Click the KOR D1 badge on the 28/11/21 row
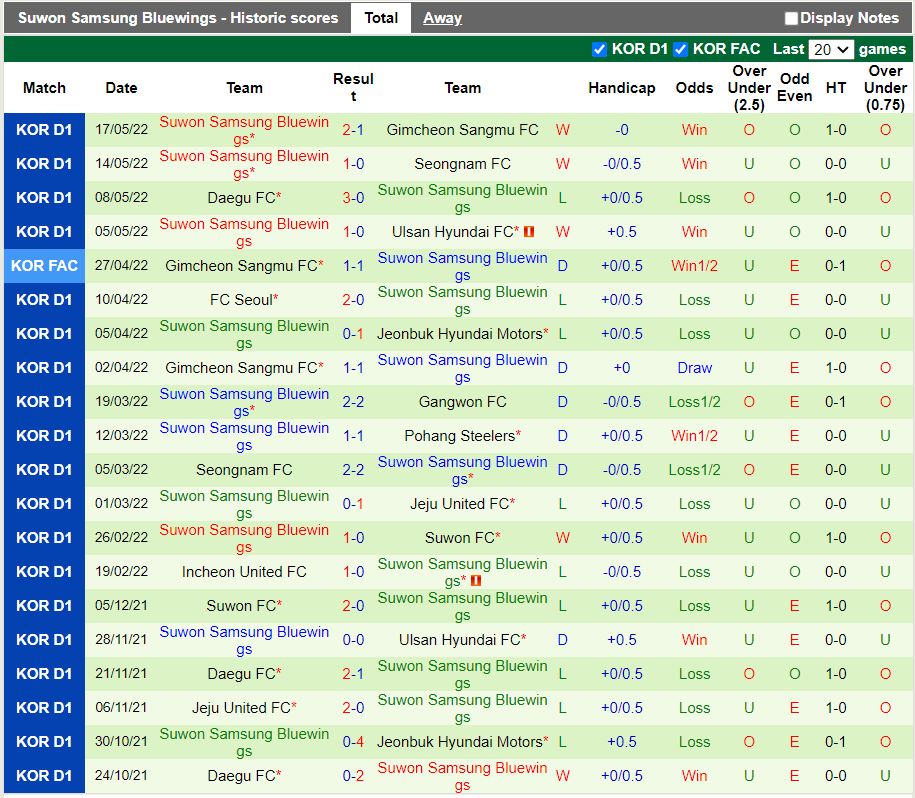The height and width of the screenshot is (798, 915). (44, 639)
